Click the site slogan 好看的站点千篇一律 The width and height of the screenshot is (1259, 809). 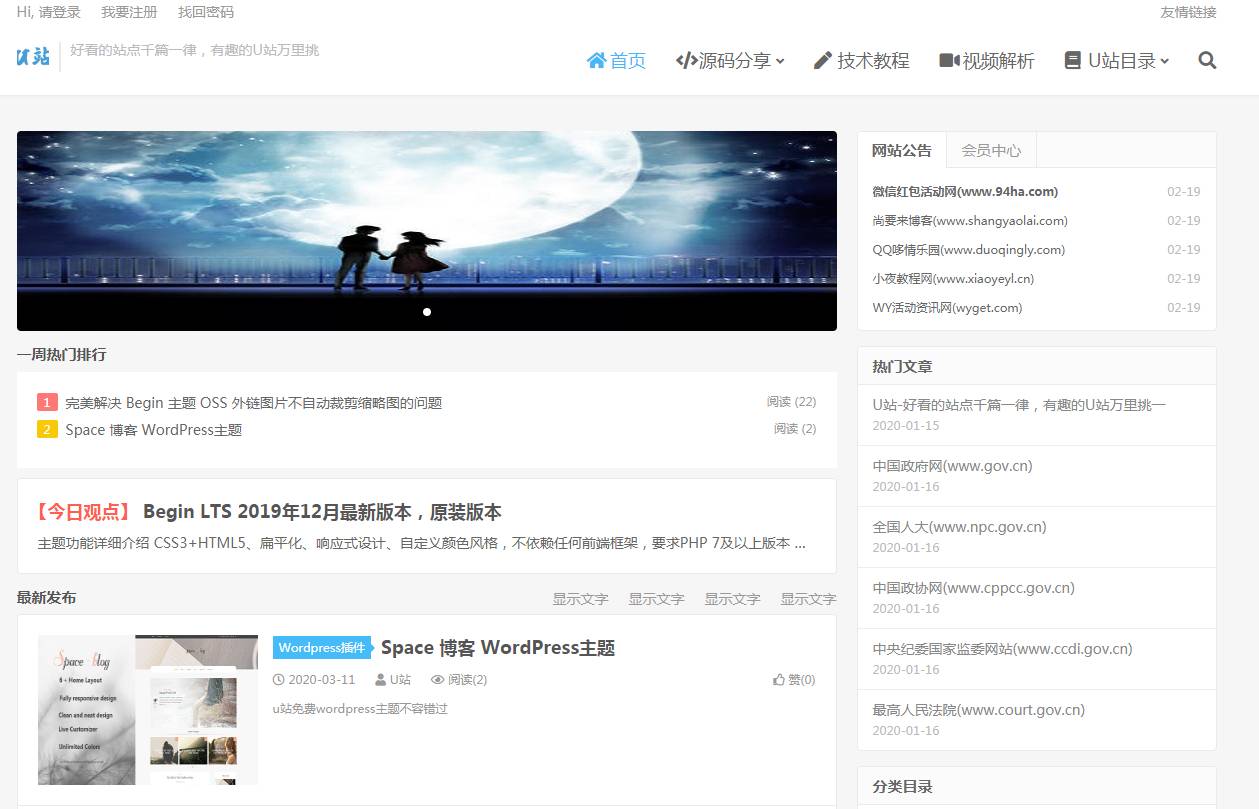[194, 50]
